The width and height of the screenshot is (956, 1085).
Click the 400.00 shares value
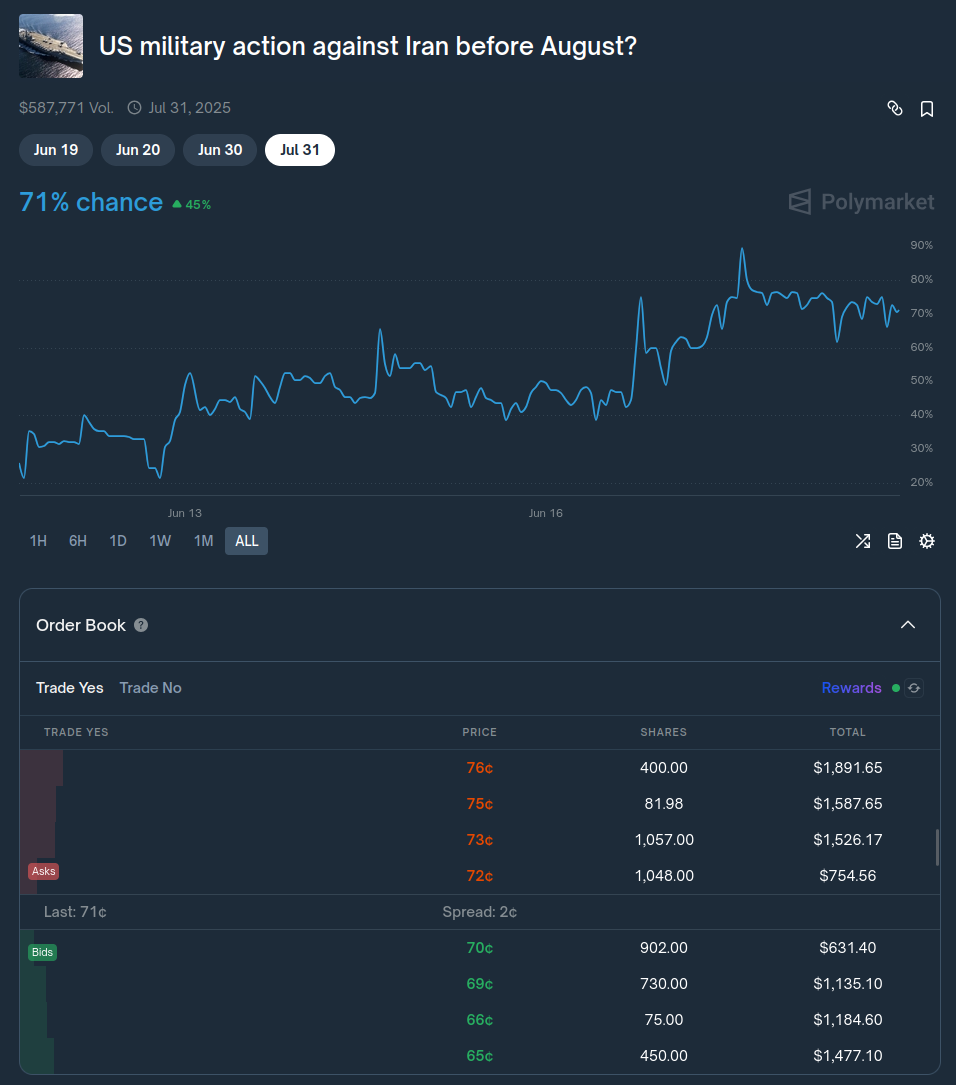(x=663, y=768)
